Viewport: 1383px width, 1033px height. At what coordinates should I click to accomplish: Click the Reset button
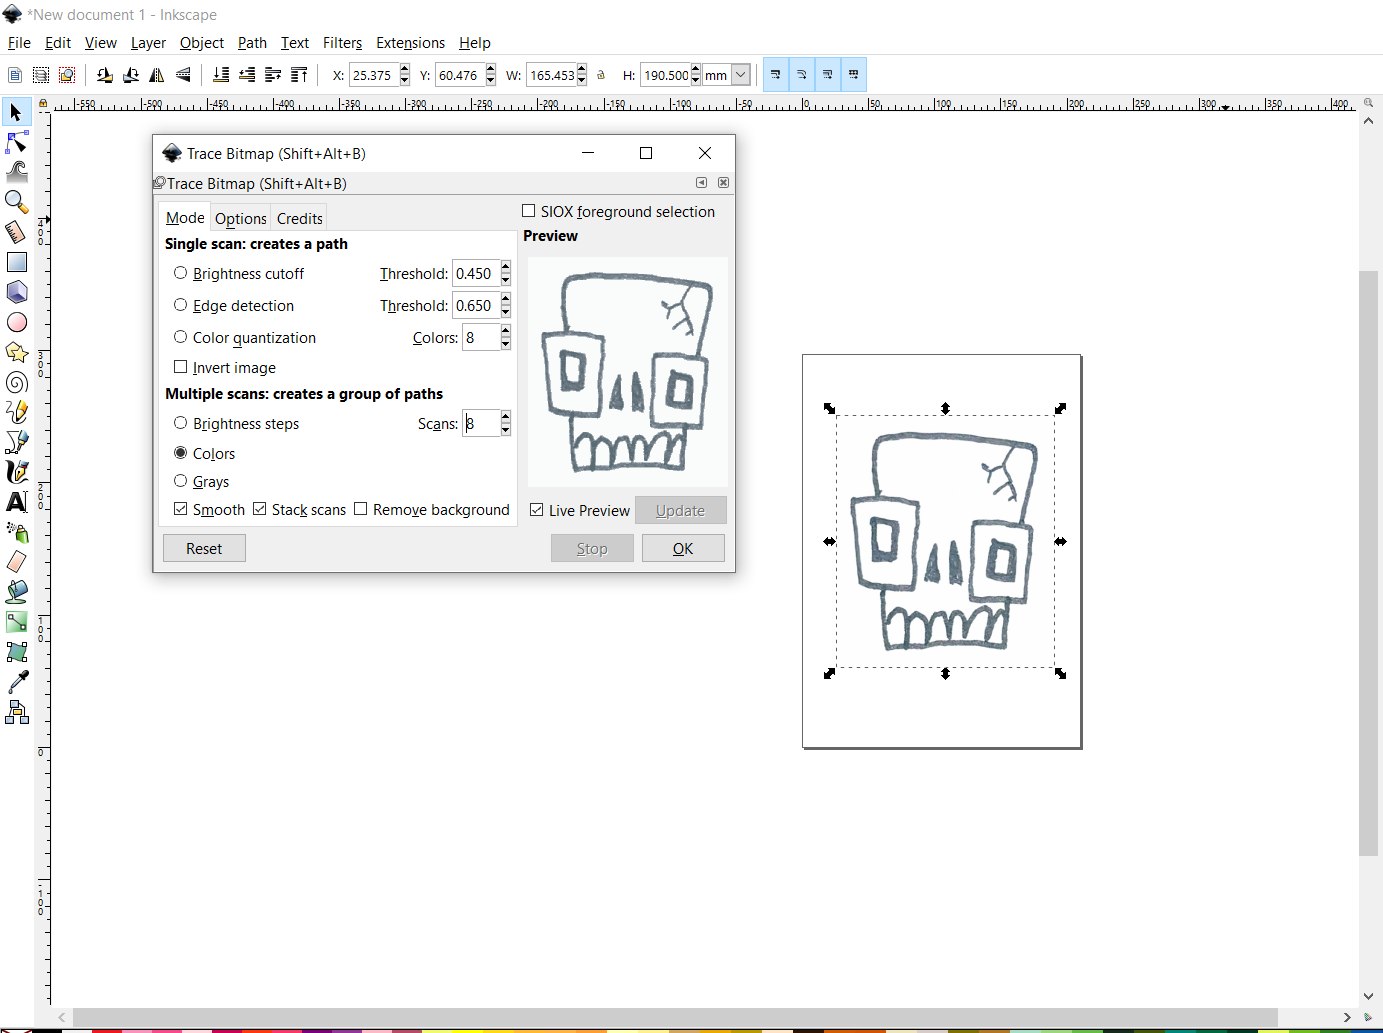[204, 548]
